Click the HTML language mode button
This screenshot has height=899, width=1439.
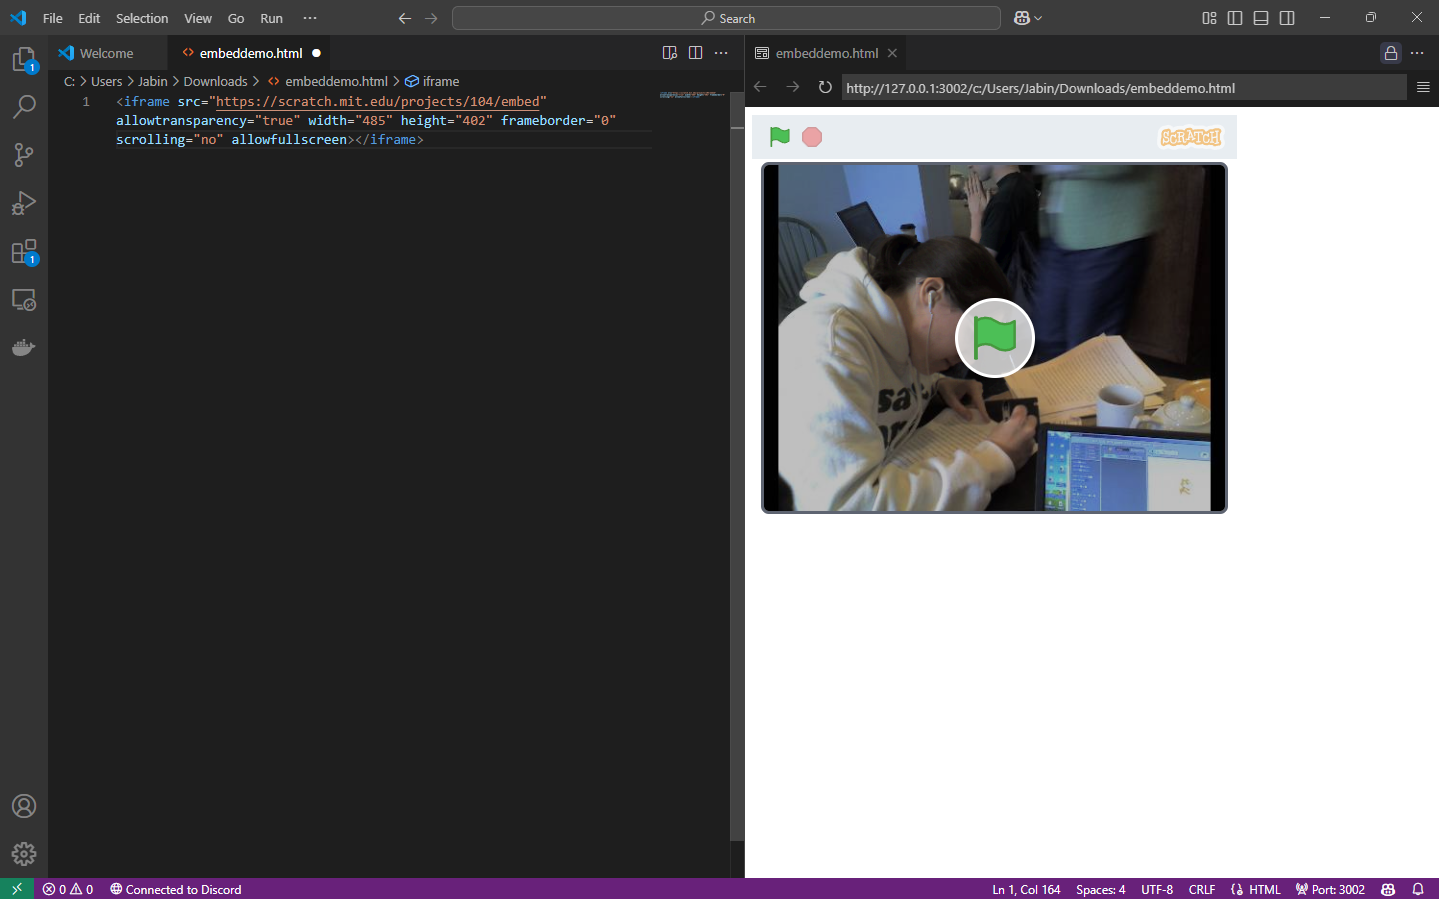1256,889
